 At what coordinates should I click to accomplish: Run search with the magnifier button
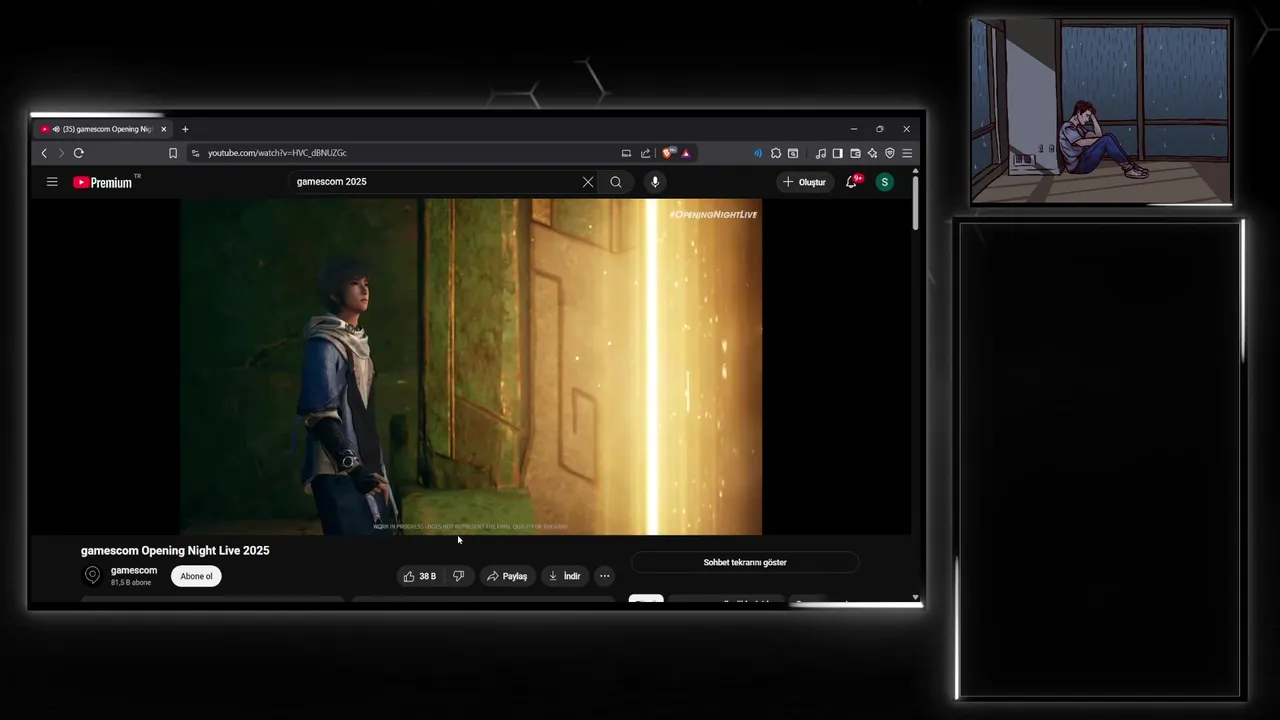pos(616,182)
